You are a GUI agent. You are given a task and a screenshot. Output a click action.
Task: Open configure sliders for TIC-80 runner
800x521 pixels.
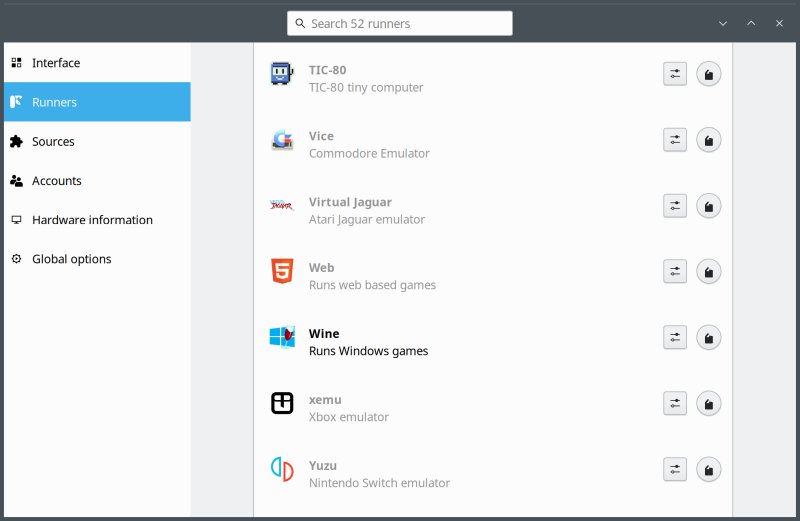675,74
